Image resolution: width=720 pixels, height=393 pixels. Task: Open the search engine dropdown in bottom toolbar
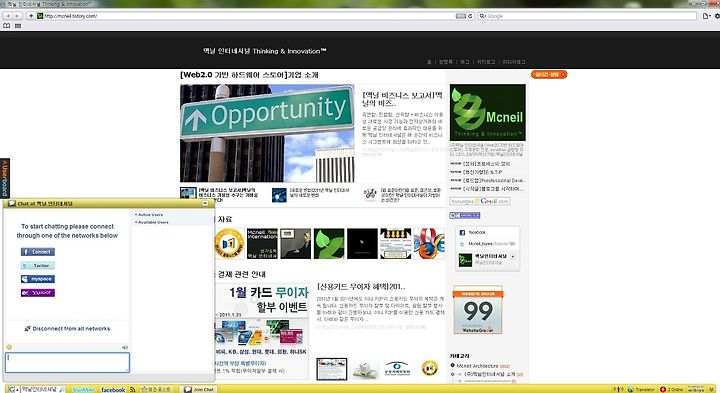[14, 389]
